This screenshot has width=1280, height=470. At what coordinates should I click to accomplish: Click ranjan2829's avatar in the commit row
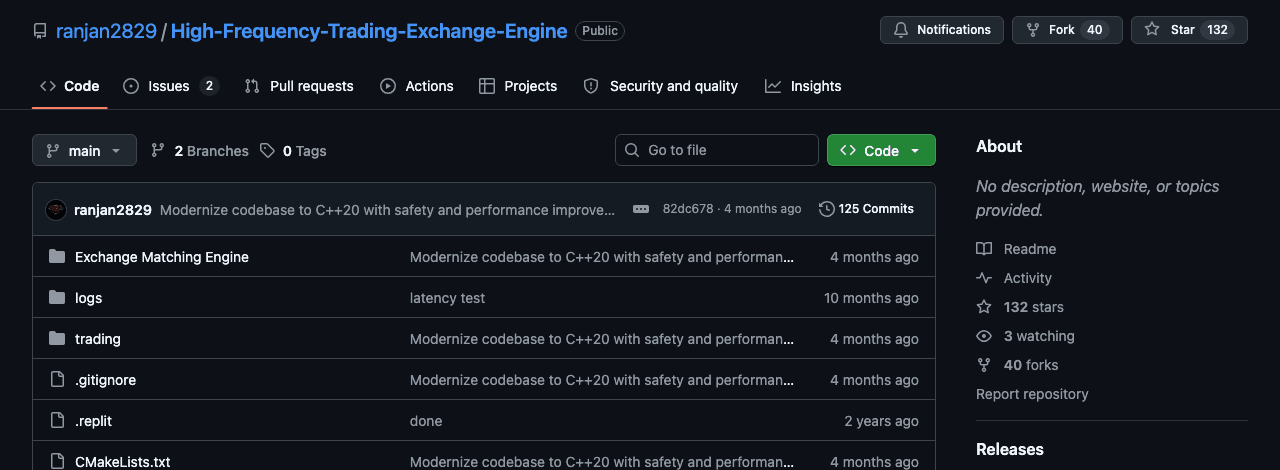coord(56,209)
